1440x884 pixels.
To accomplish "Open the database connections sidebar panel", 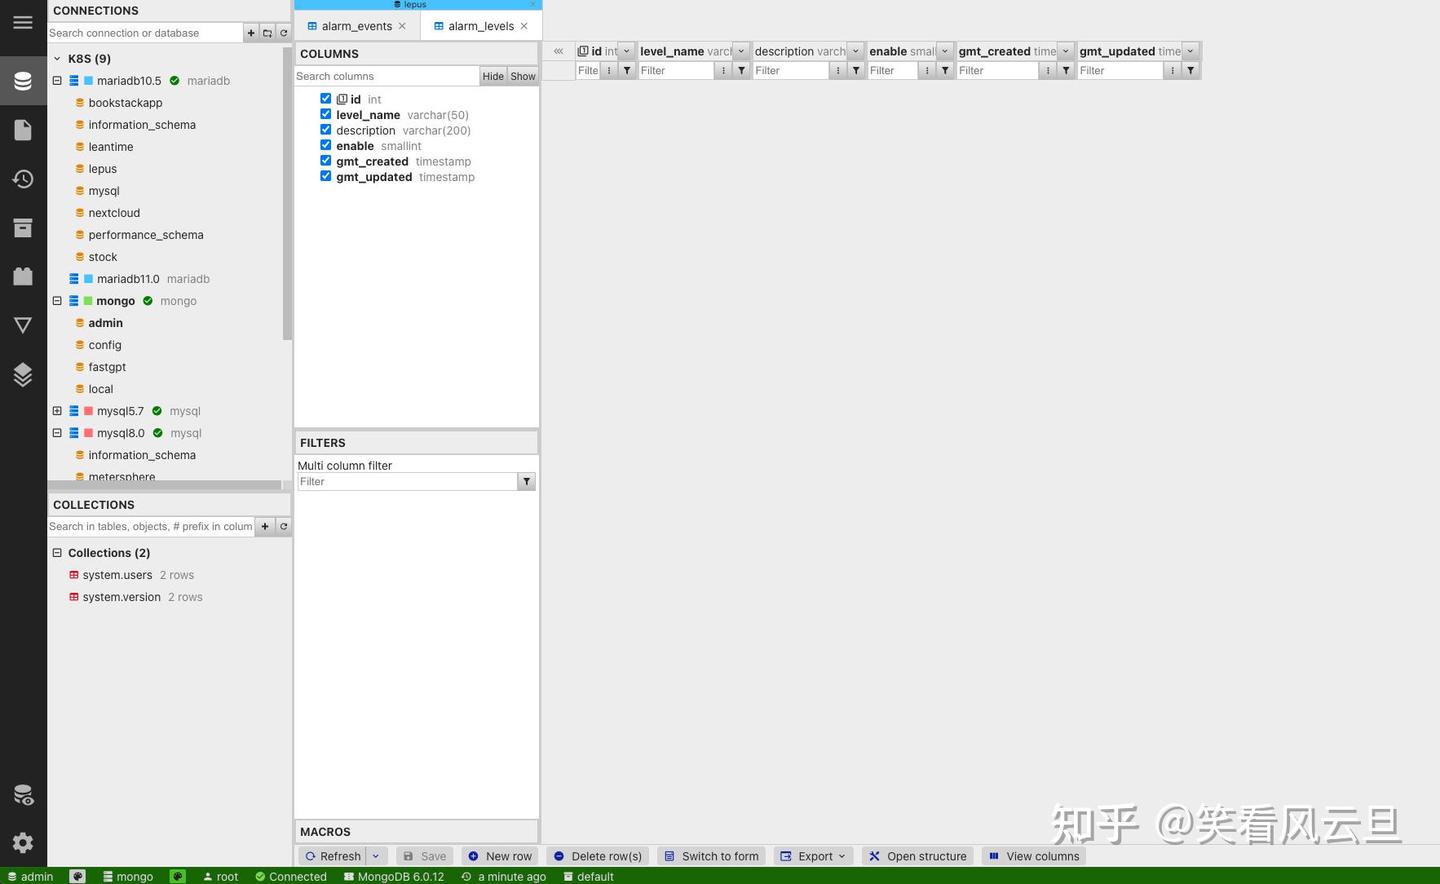I will (x=23, y=80).
